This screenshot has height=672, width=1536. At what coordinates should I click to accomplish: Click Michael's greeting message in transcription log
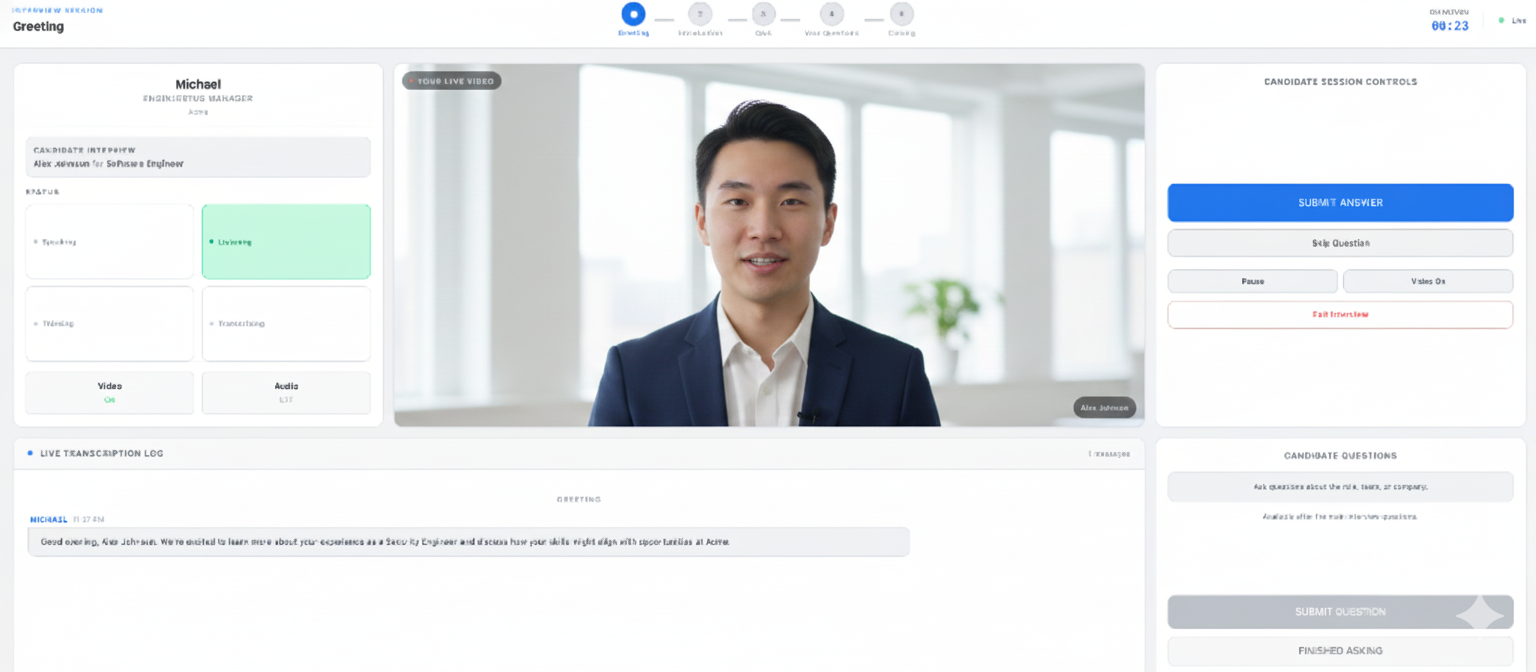point(468,542)
